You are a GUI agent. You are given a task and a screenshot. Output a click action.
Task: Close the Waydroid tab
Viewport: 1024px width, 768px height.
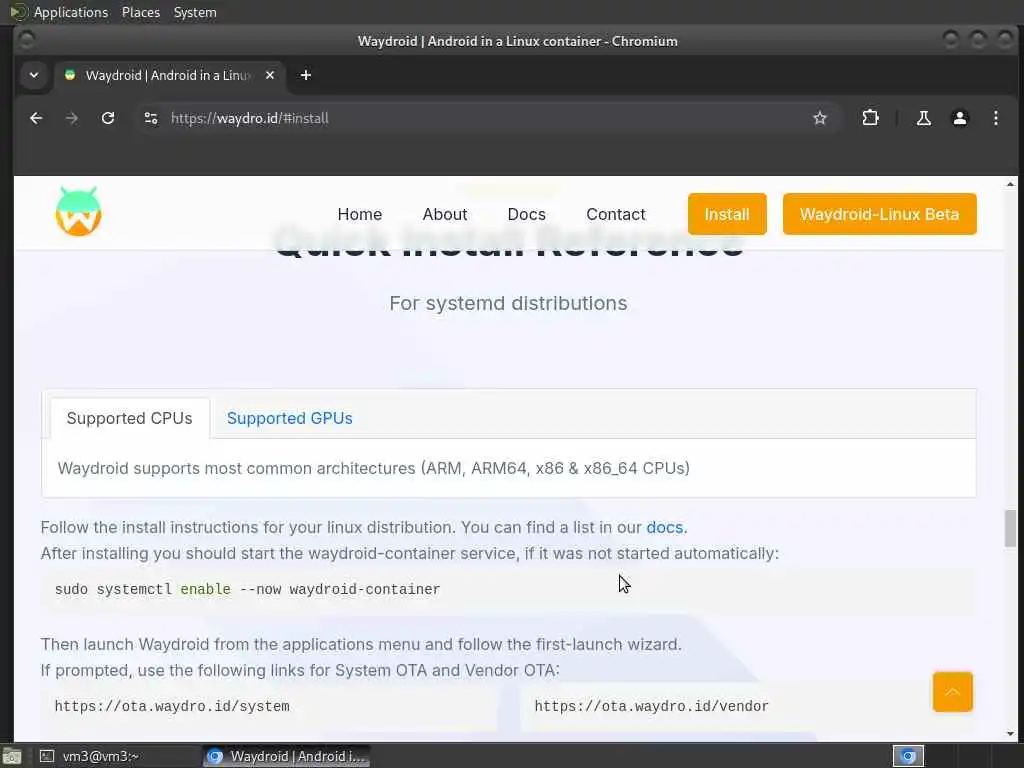tap(270, 75)
